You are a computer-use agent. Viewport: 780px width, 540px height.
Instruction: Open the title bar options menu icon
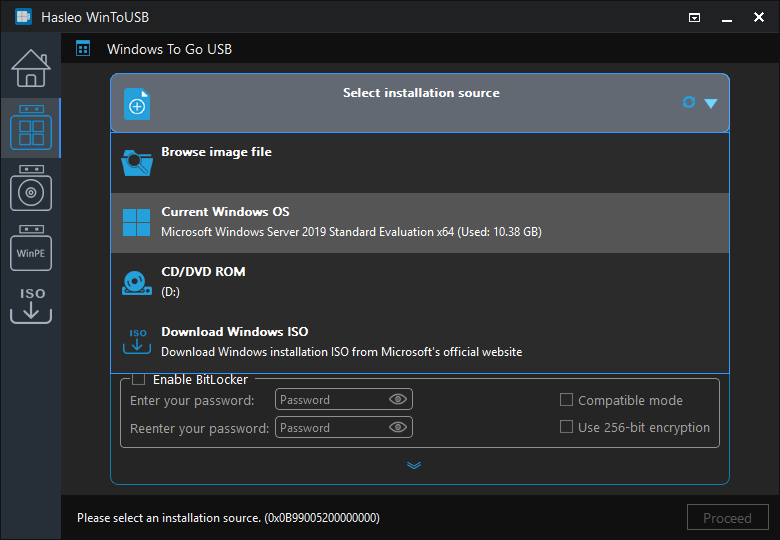(x=694, y=18)
